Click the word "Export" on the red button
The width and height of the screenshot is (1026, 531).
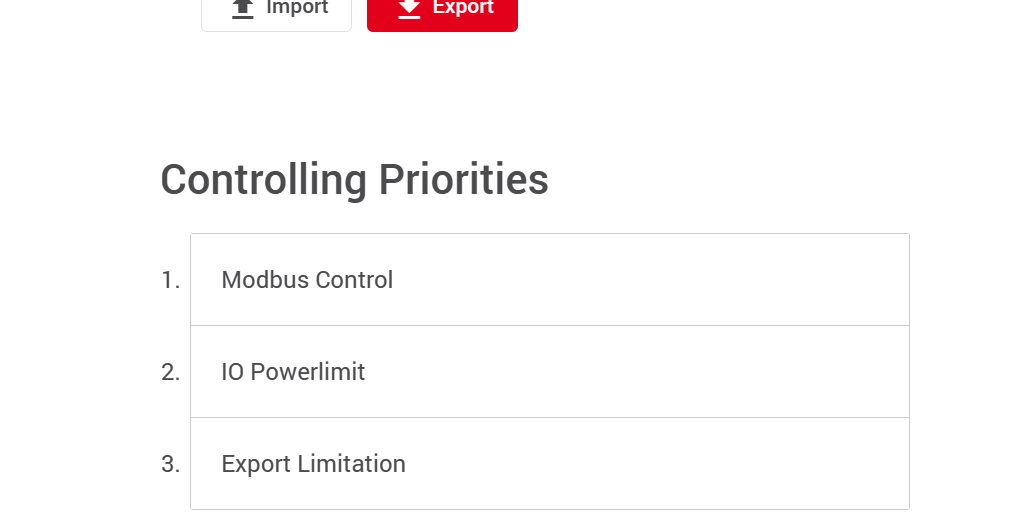[x=463, y=8]
